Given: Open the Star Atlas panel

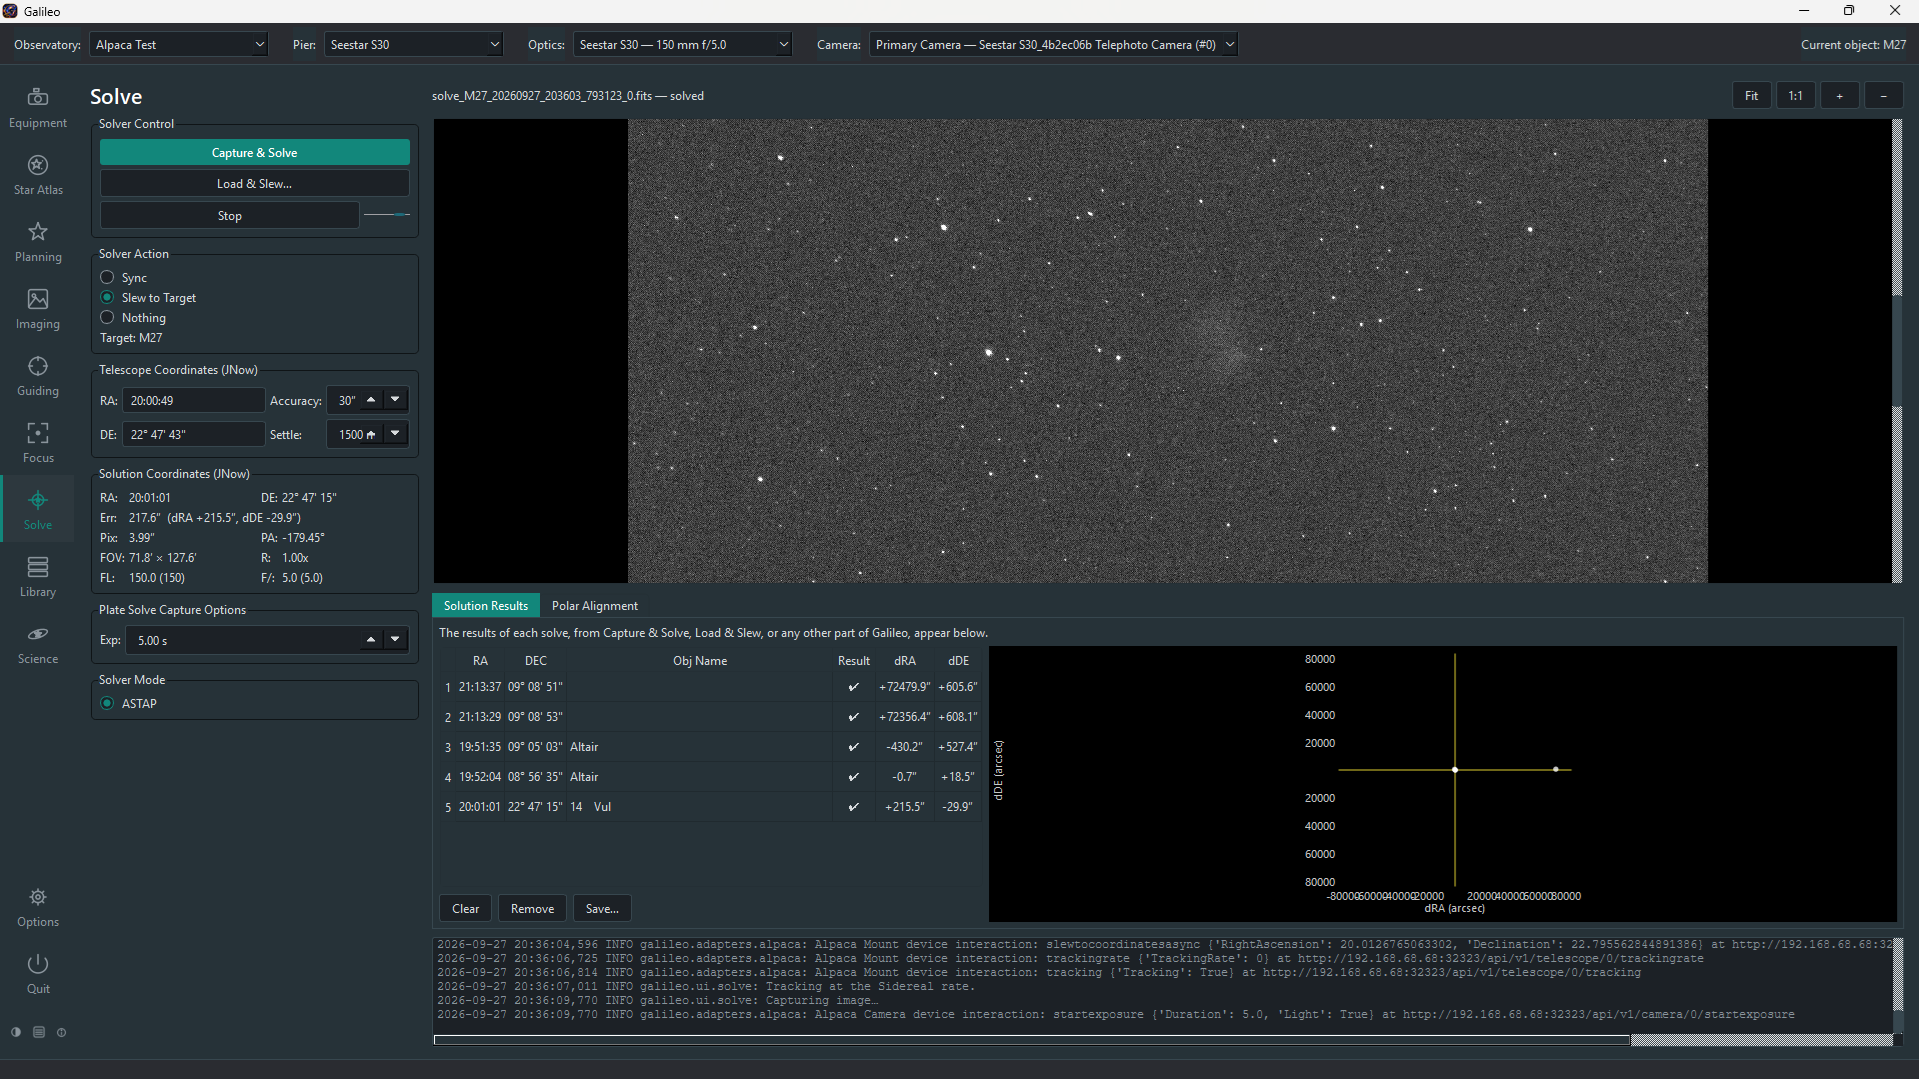Looking at the screenshot, I should point(38,175).
